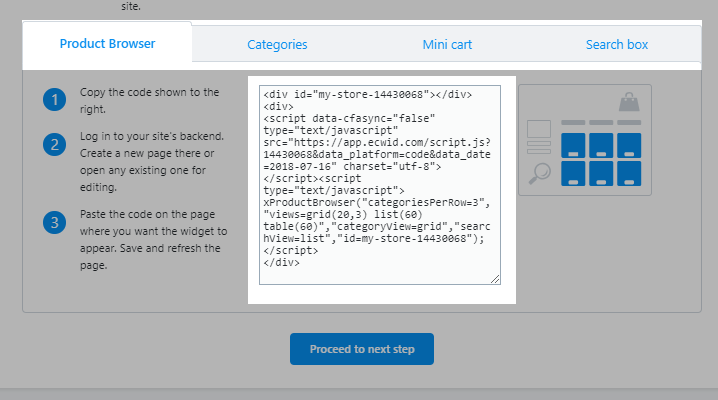Screen dimensions: 718x400
Task: Click the text area resize handle
Action: click(495, 279)
